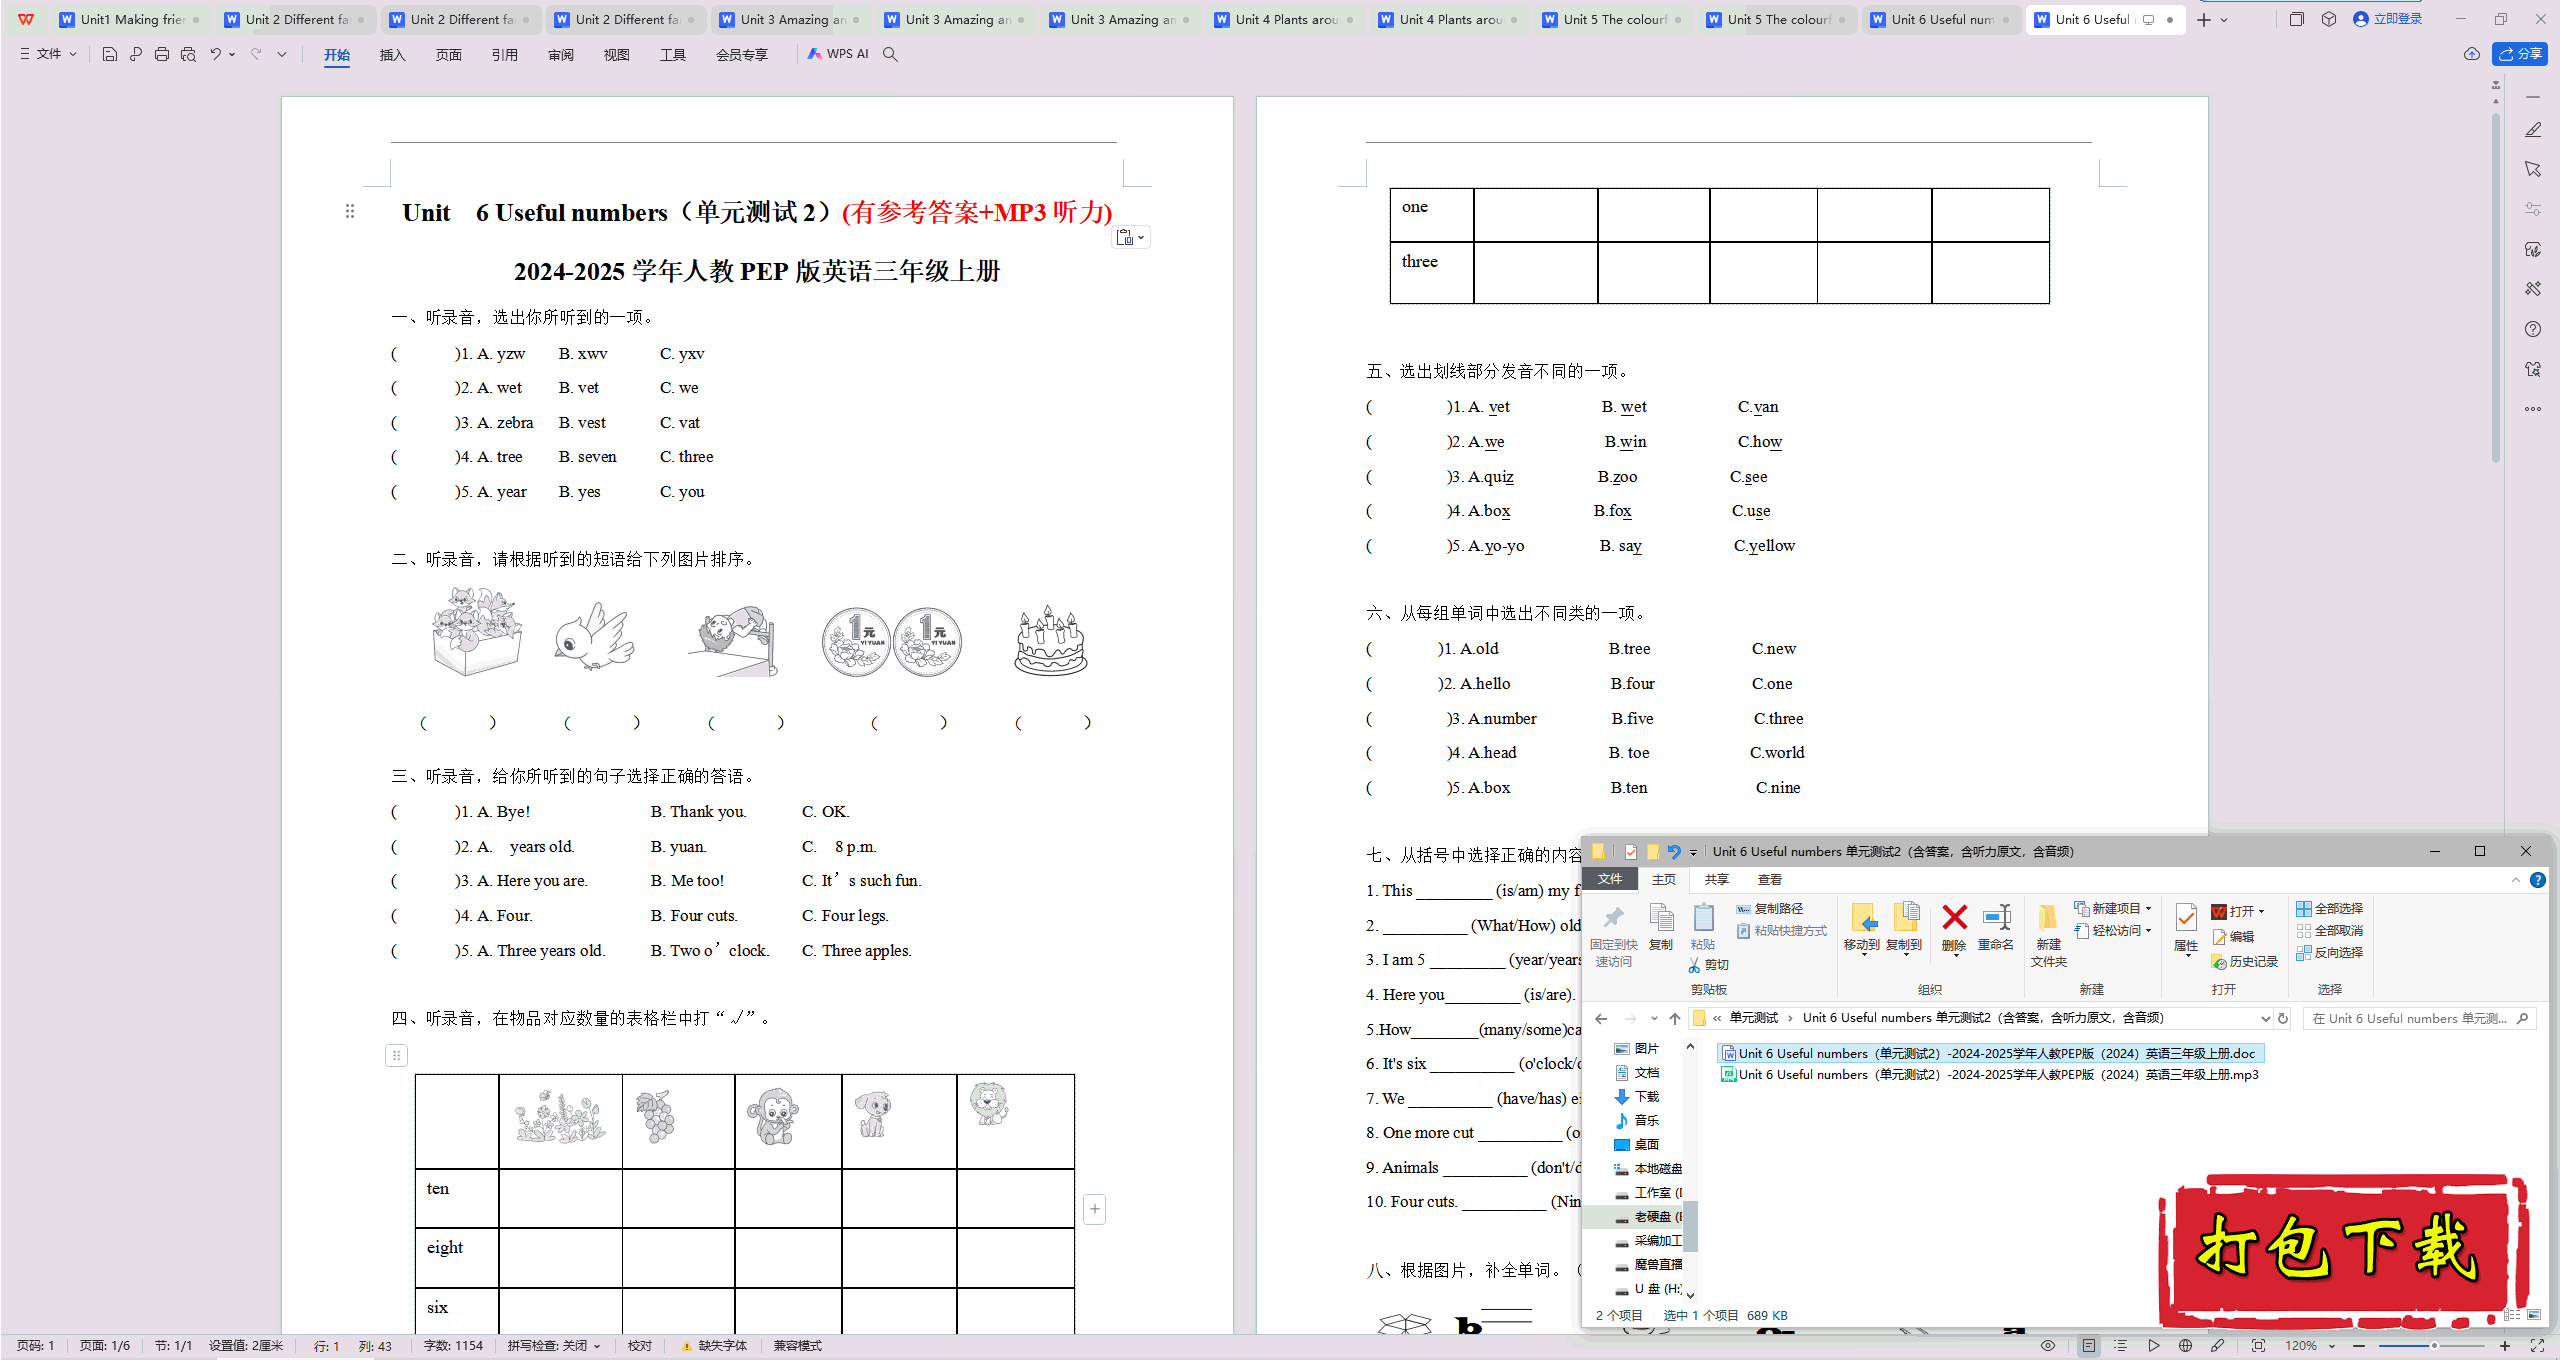
Task: Refresh the Explorer address bar
Action: (2283, 1019)
